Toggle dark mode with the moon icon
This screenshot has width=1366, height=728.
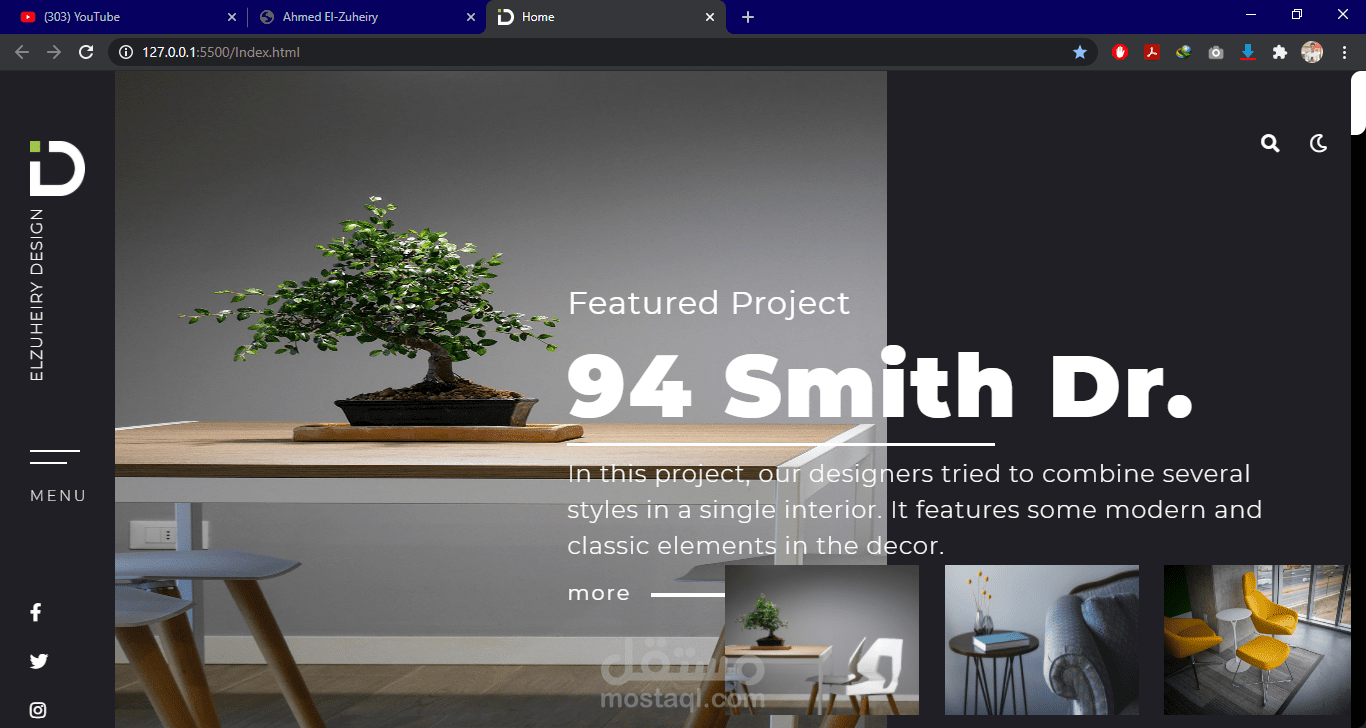tap(1319, 144)
